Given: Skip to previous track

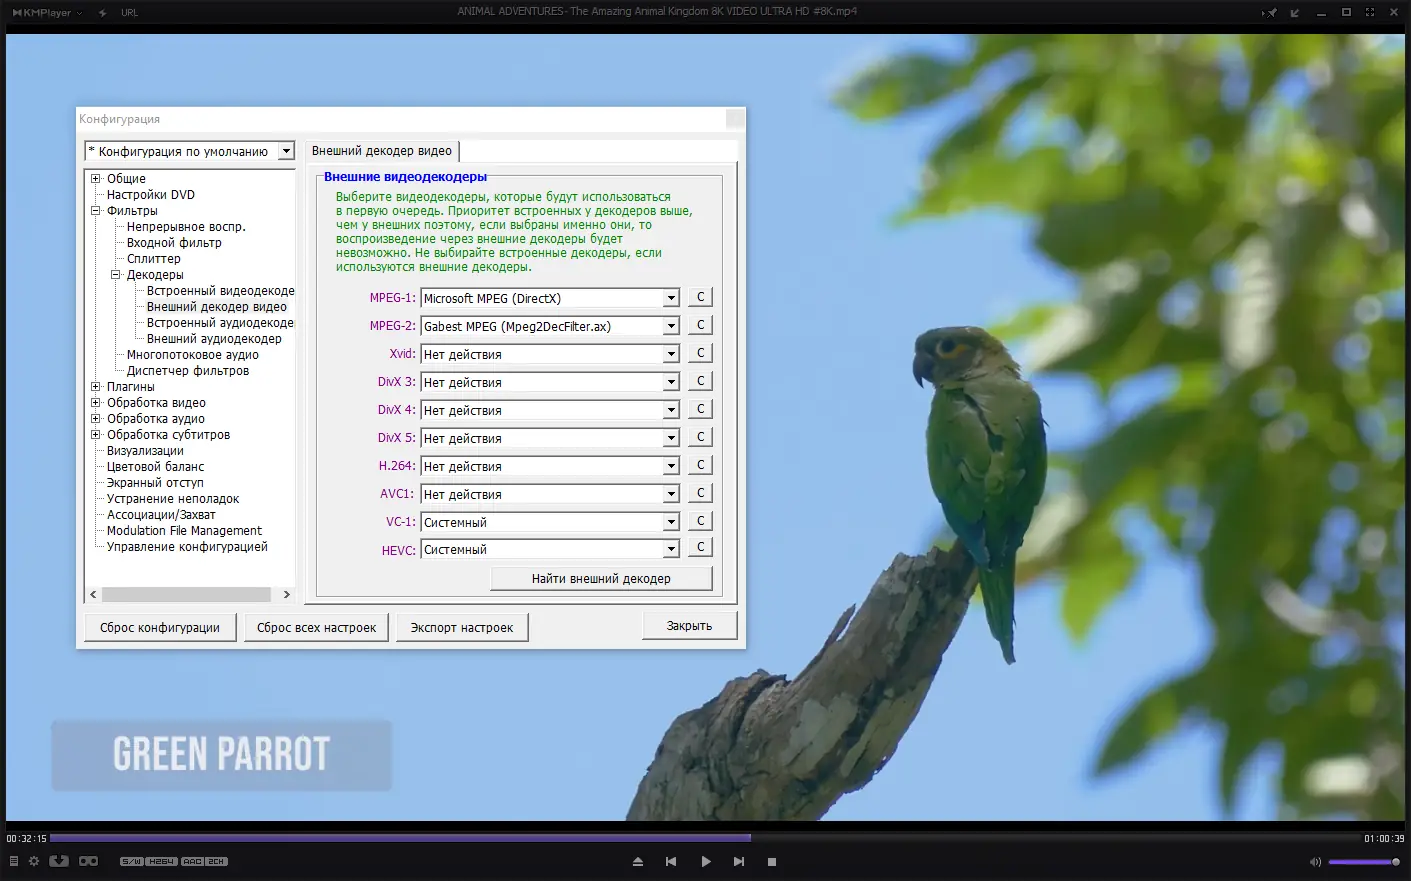Looking at the screenshot, I should click(x=671, y=861).
